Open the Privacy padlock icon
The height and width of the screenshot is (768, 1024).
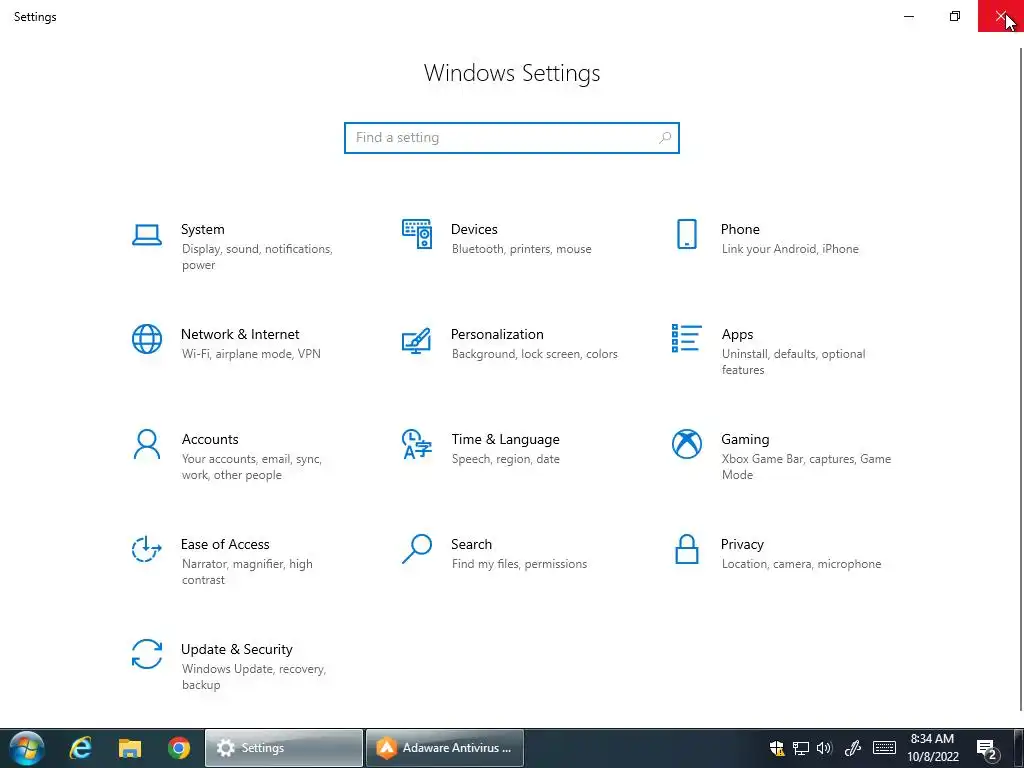coord(686,549)
